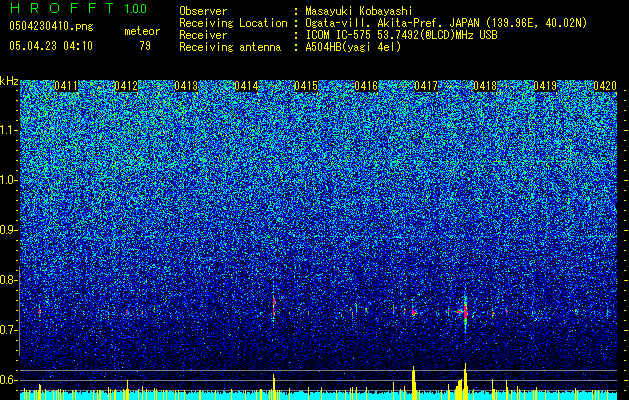Viewport: 629px width, 400px height.
Task: Click the 0412 time marker
Action: tap(126, 86)
